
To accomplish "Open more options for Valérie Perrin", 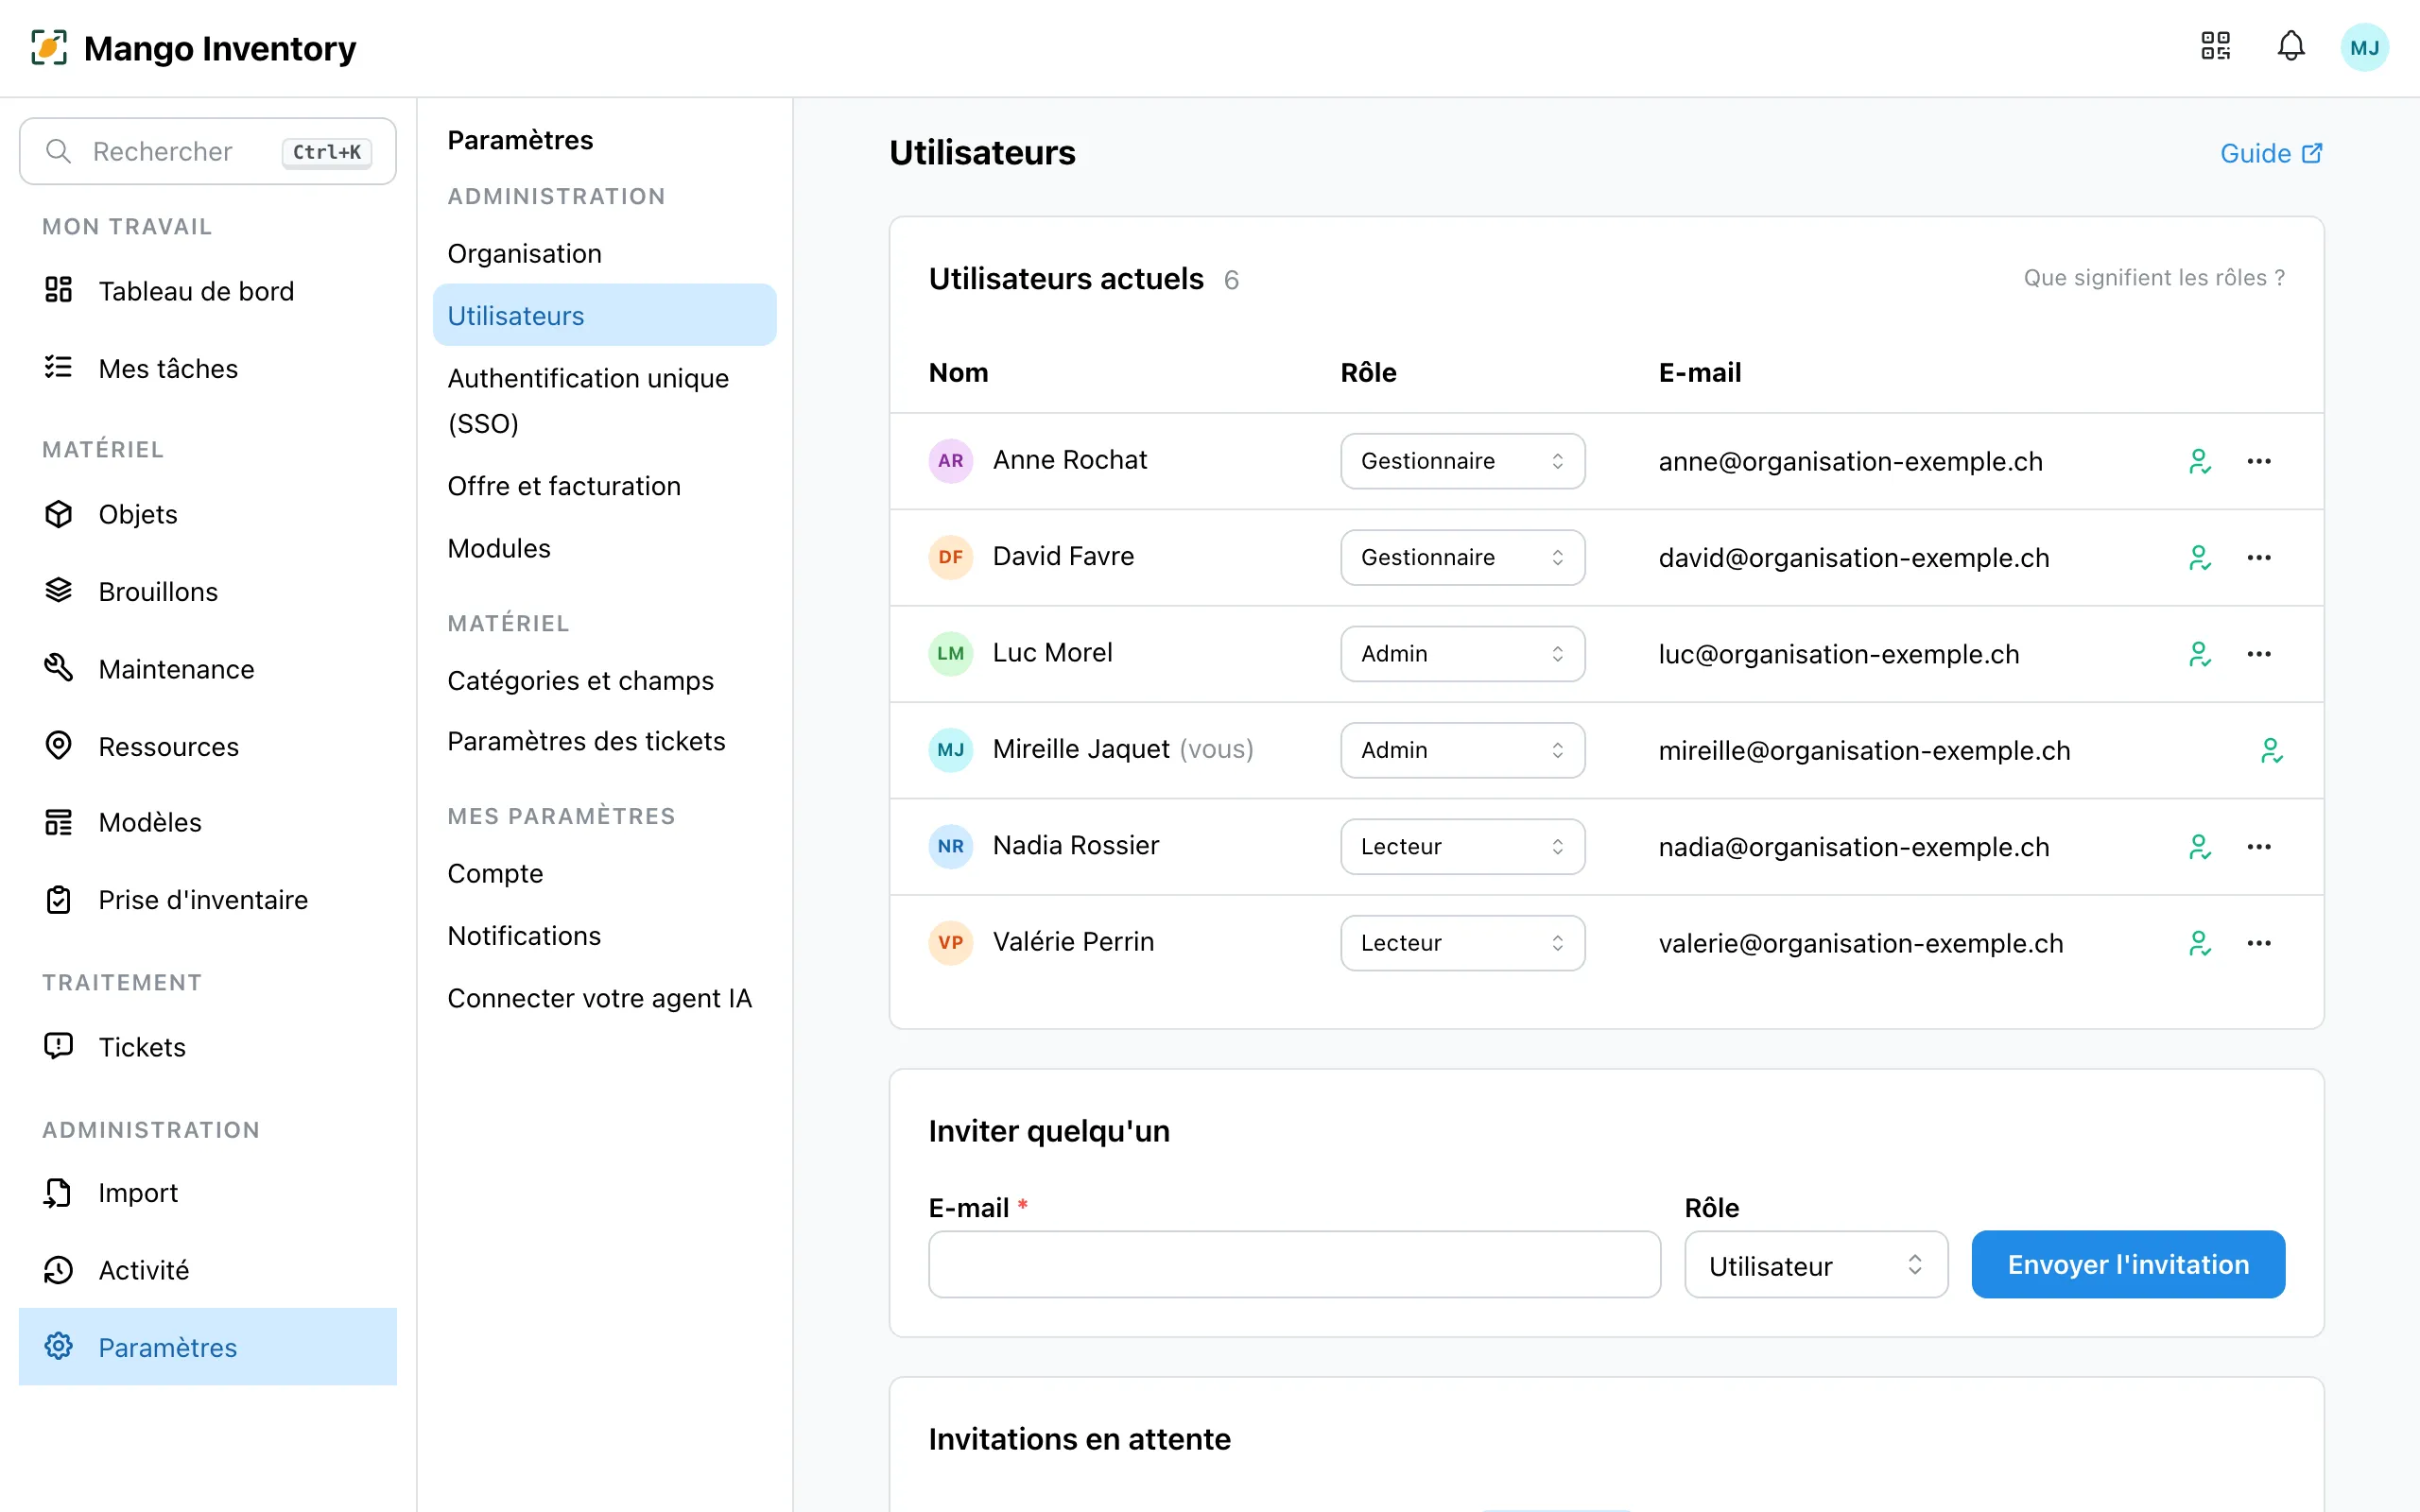I will click(x=2259, y=943).
